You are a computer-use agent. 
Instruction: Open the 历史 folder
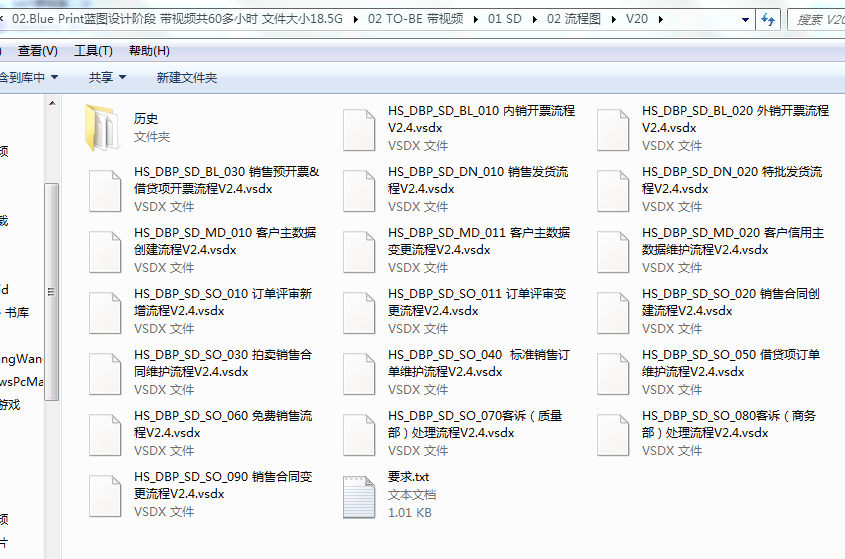pos(103,128)
